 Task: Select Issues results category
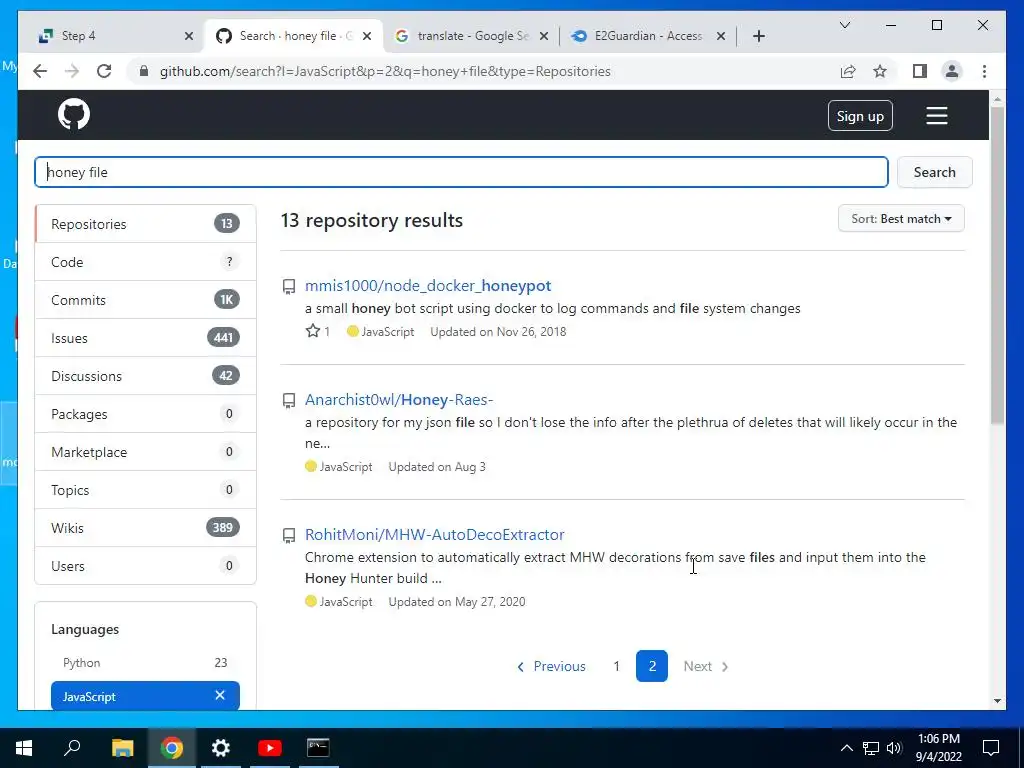click(145, 338)
